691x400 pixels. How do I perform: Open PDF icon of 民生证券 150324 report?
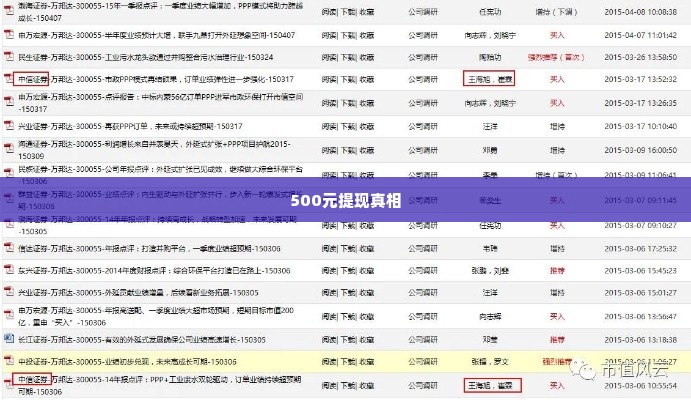9,56
